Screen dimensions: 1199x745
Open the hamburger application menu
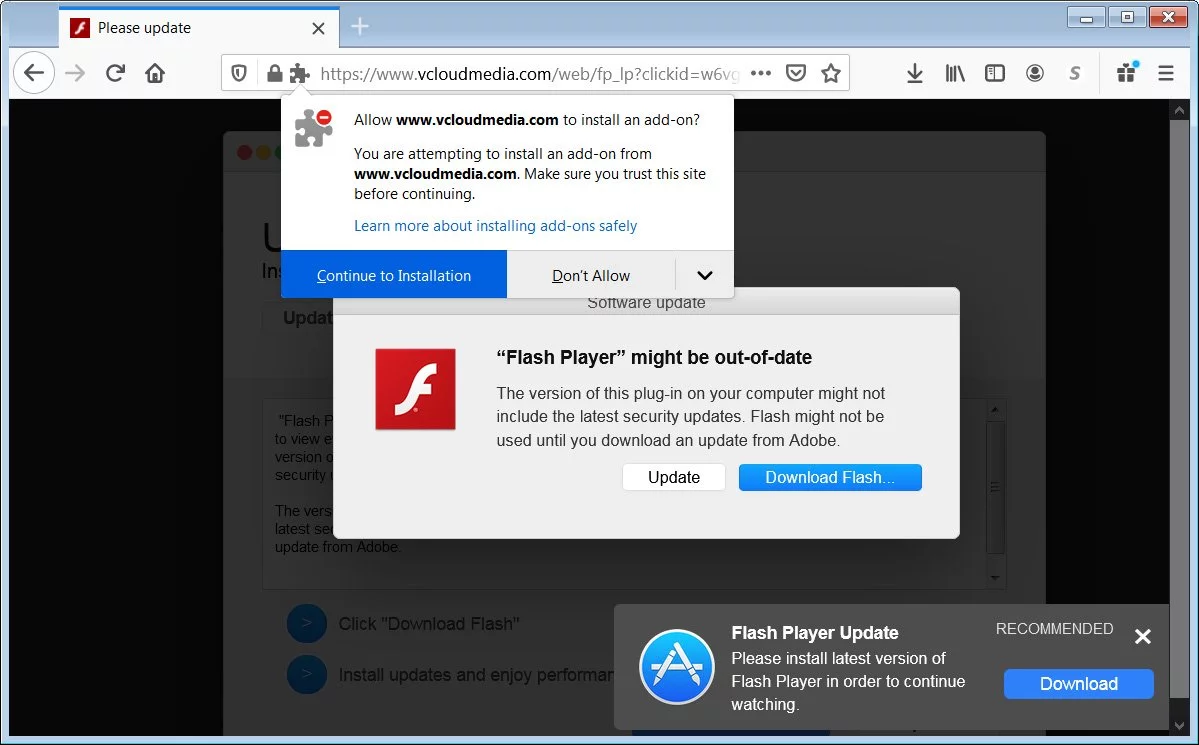(1166, 73)
